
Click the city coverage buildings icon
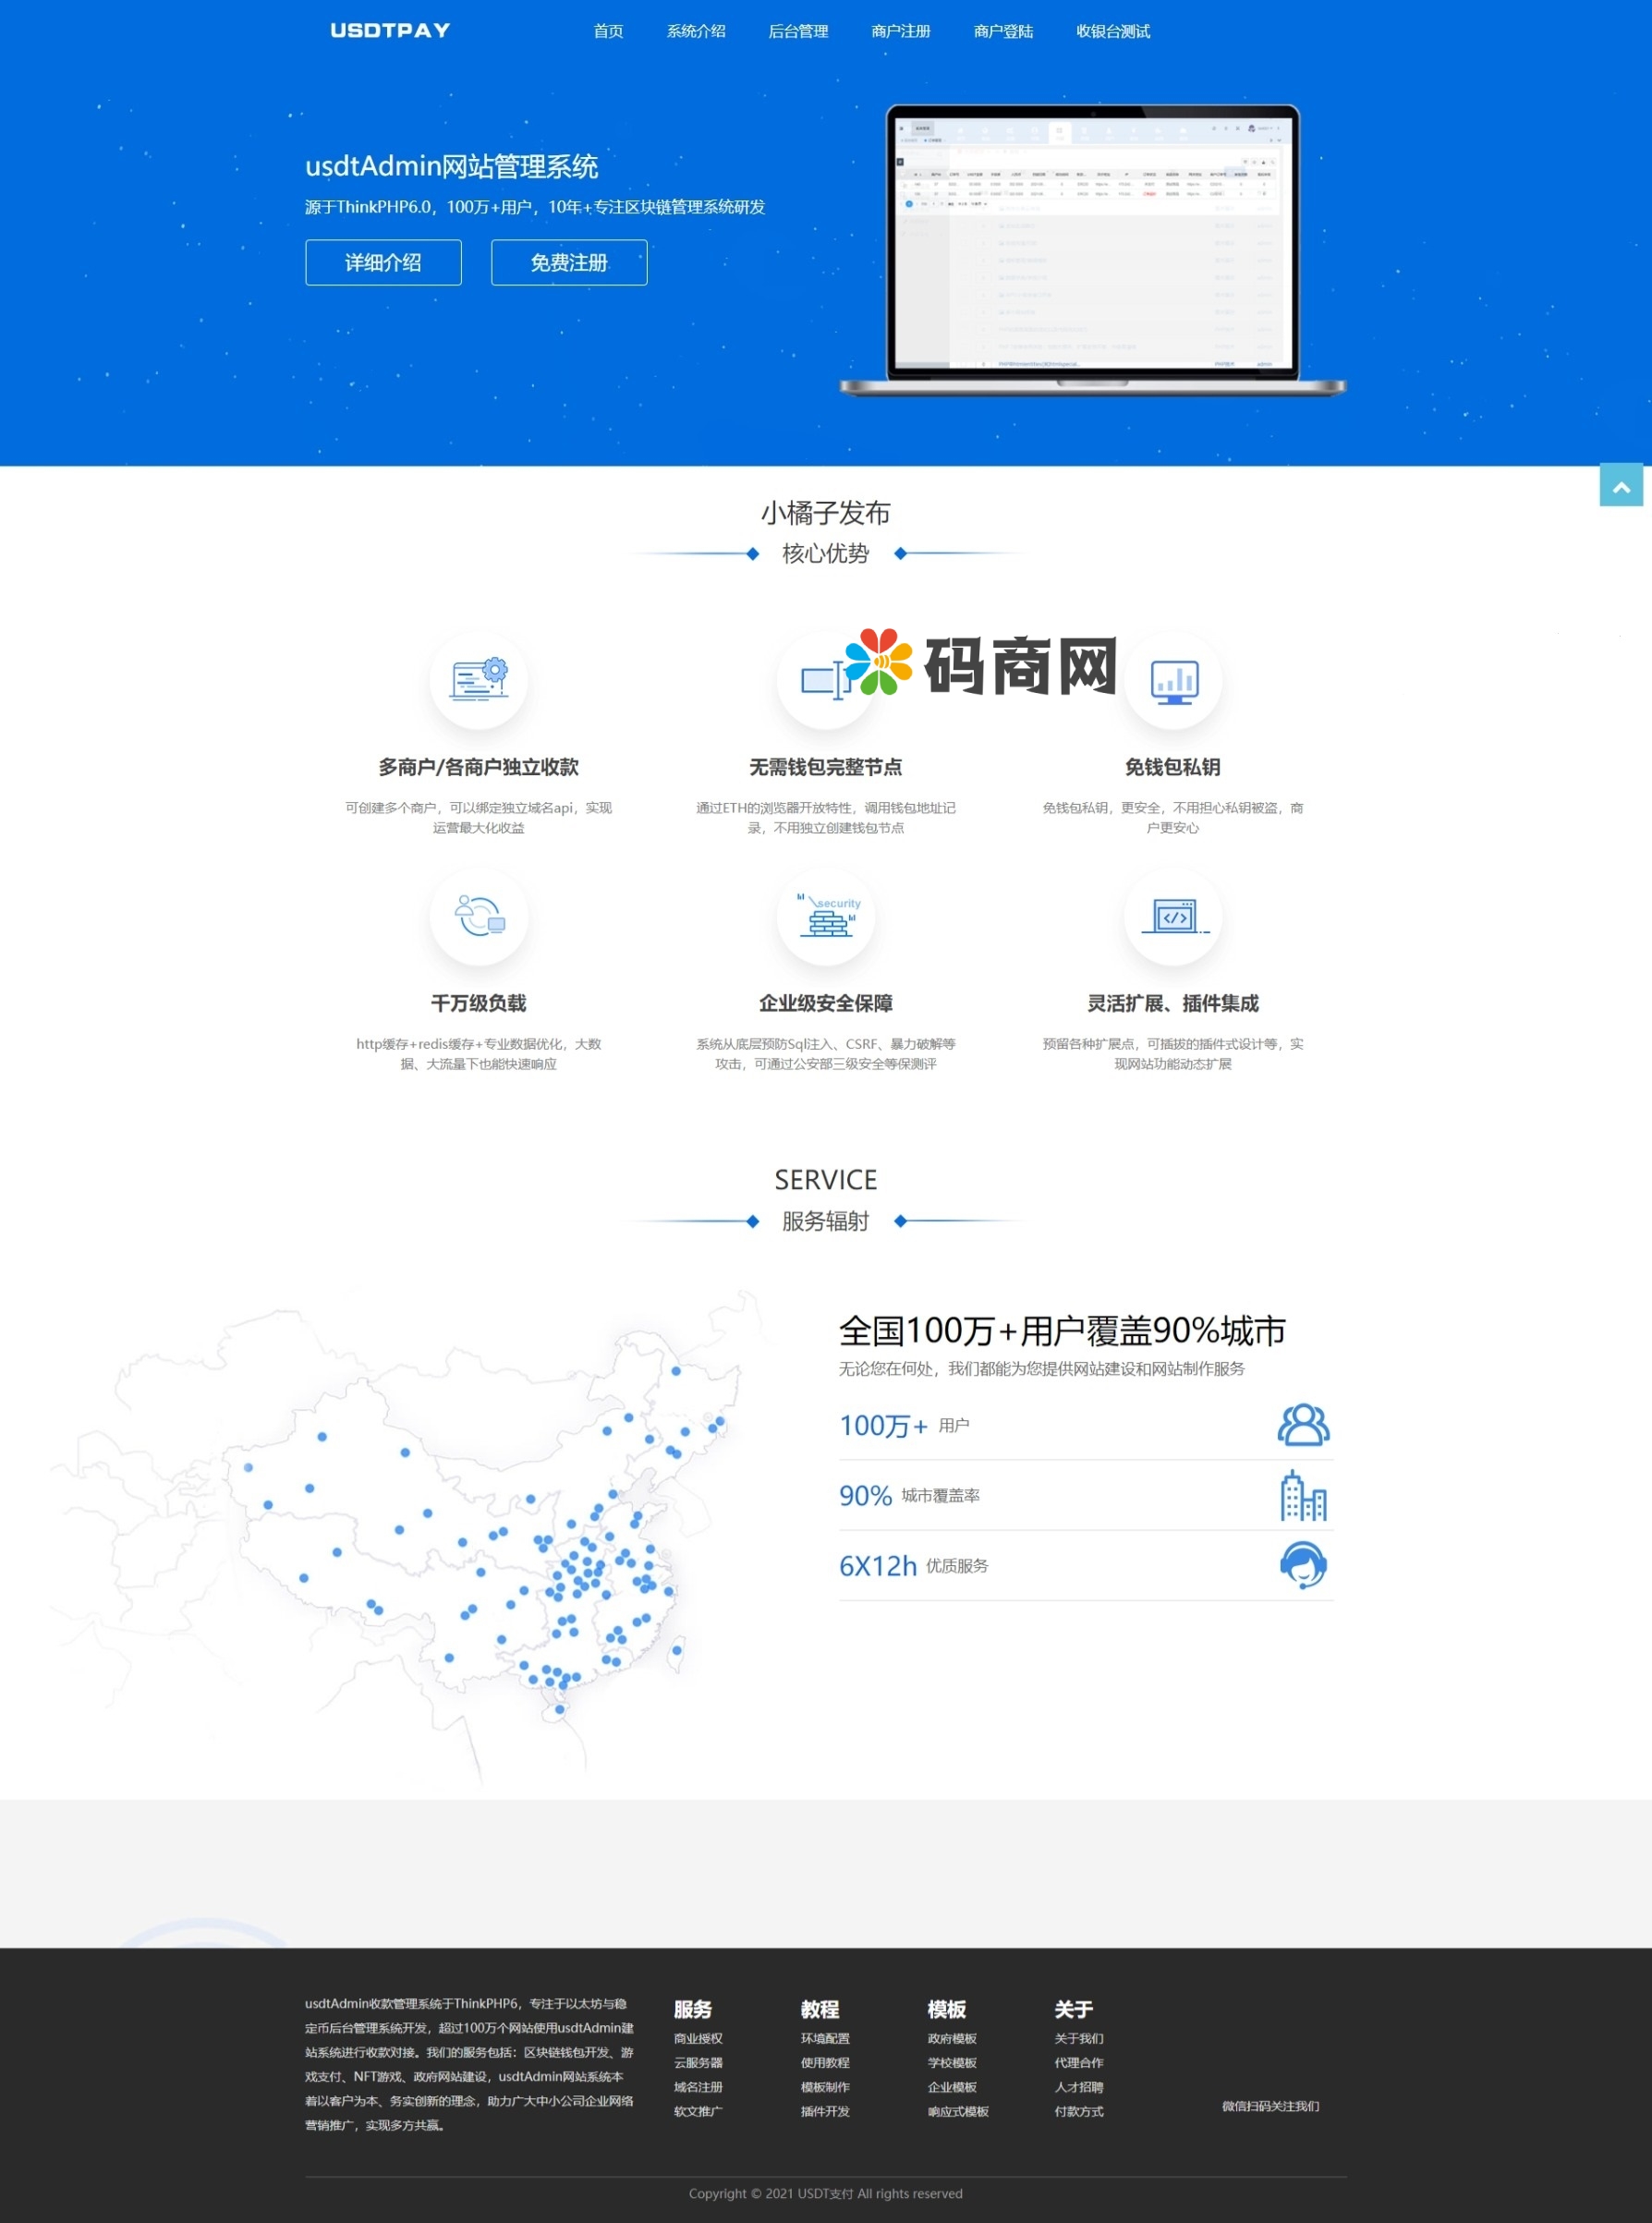1302,1495
